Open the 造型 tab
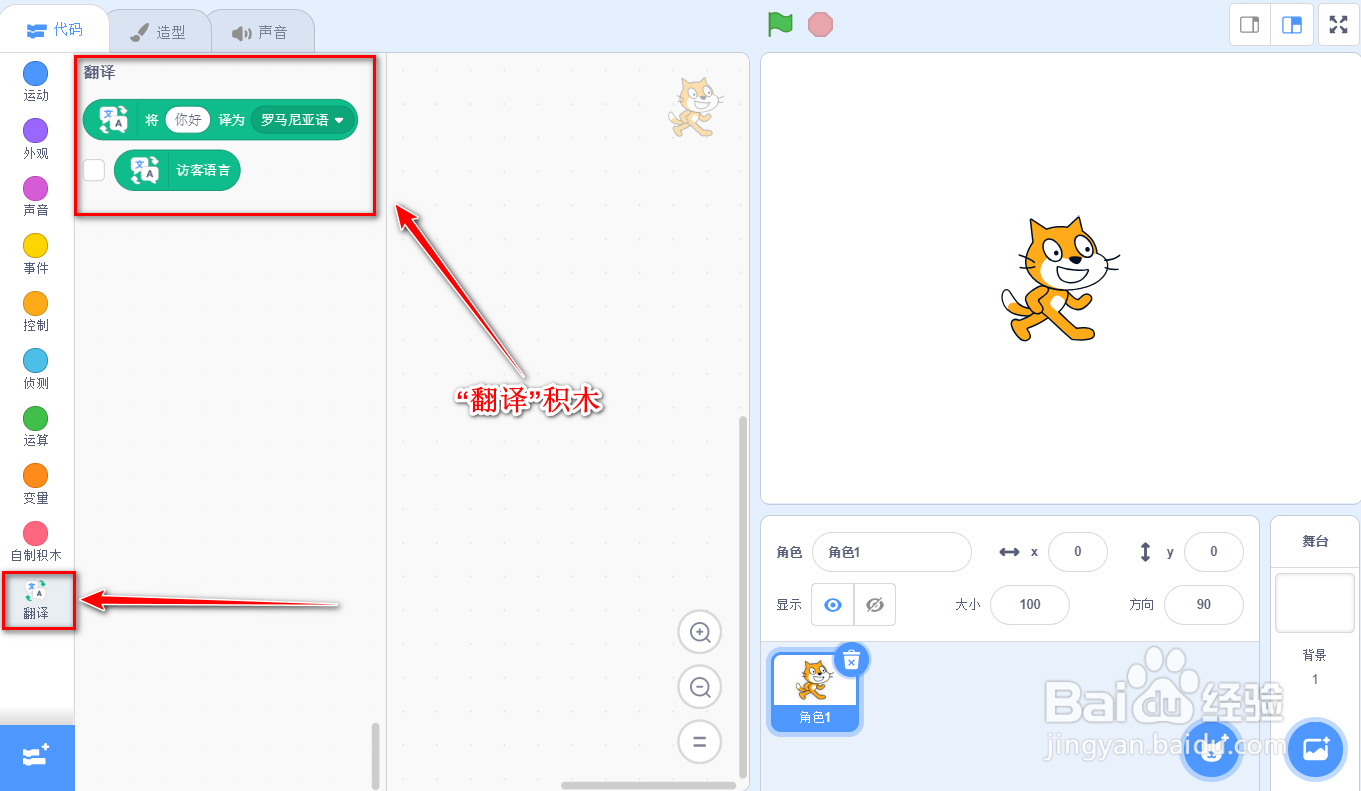Screen dimensions: 1361x791 (159, 32)
